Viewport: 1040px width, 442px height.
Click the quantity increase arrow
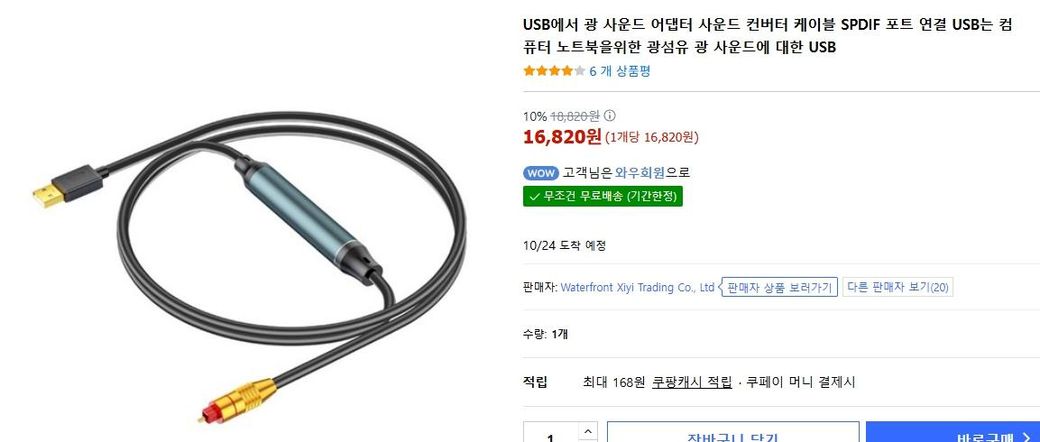(x=588, y=431)
